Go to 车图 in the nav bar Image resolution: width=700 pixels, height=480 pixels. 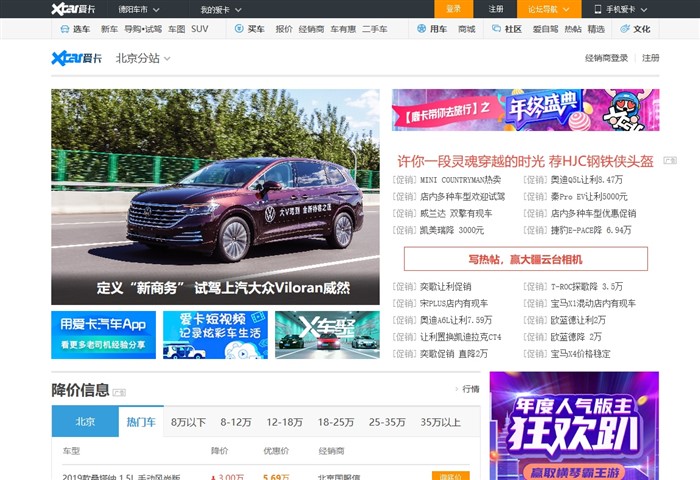(177, 29)
